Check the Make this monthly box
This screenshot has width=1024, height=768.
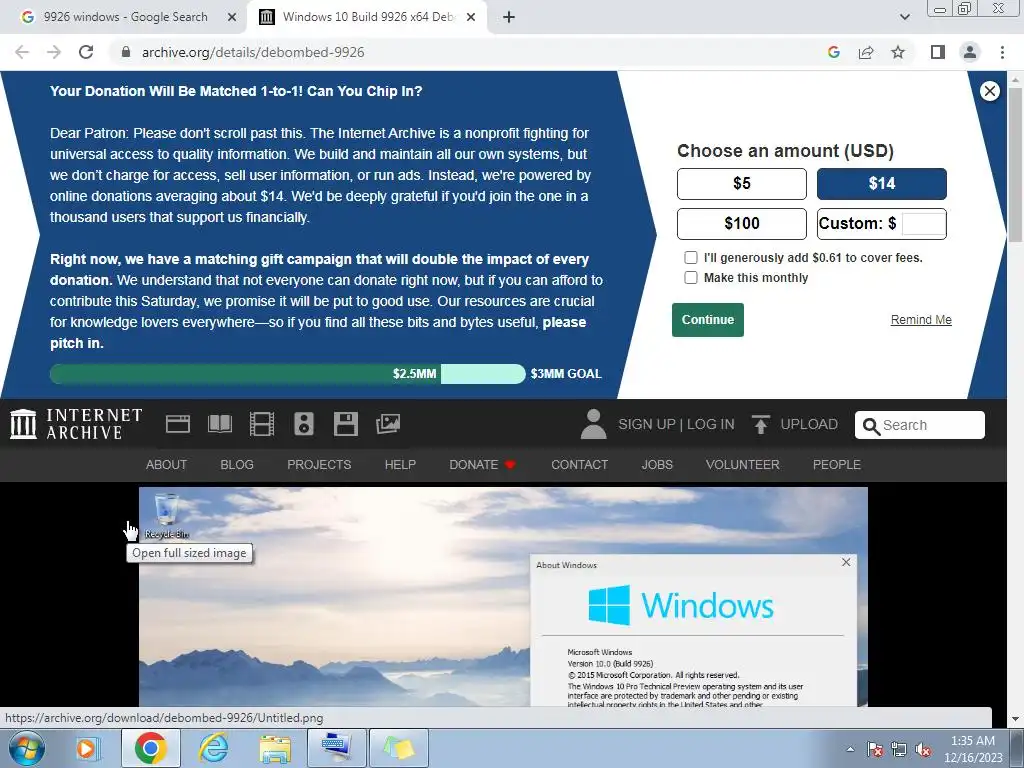pyautogui.click(x=690, y=278)
